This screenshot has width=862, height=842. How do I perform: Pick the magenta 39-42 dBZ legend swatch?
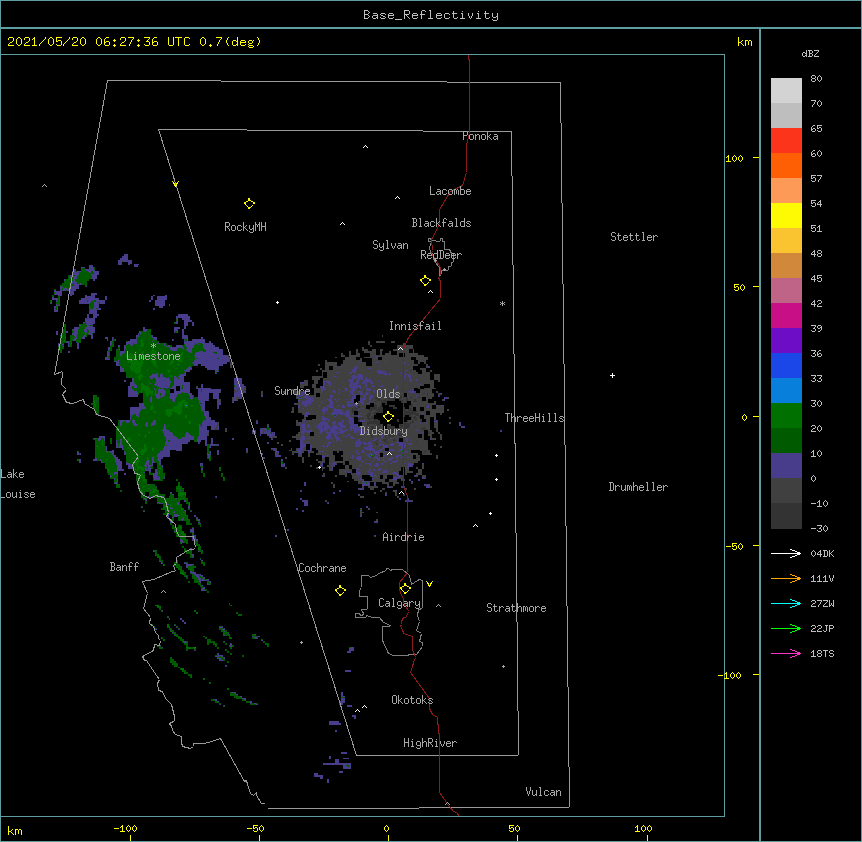tap(786, 316)
